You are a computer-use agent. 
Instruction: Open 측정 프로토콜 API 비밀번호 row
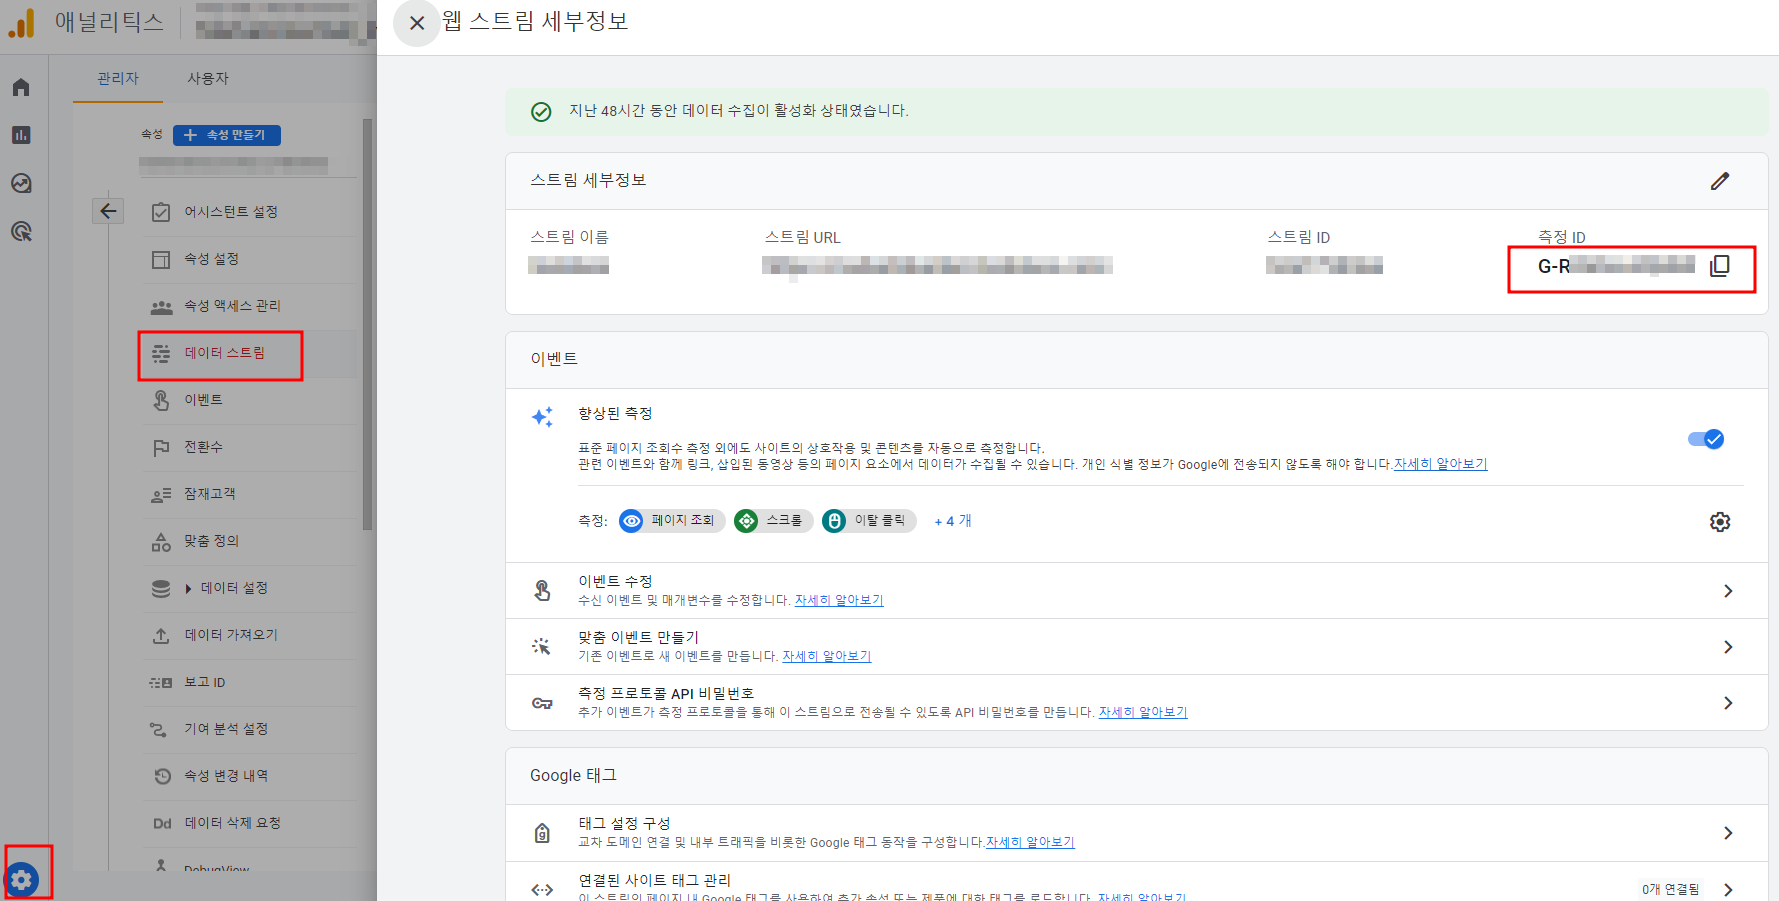tap(1136, 703)
